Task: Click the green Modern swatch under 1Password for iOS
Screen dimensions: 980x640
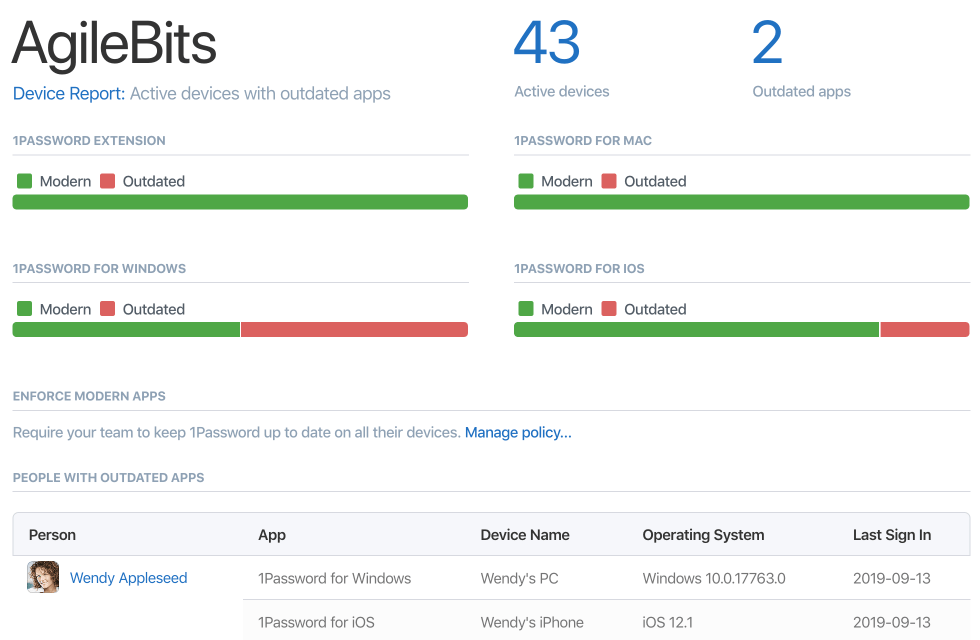Action: click(x=526, y=309)
